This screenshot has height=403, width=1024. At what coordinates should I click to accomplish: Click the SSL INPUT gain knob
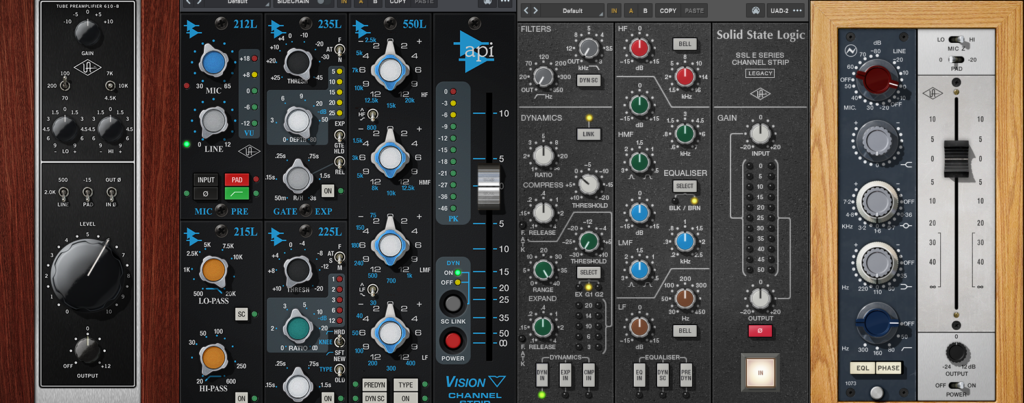tap(759, 133)
